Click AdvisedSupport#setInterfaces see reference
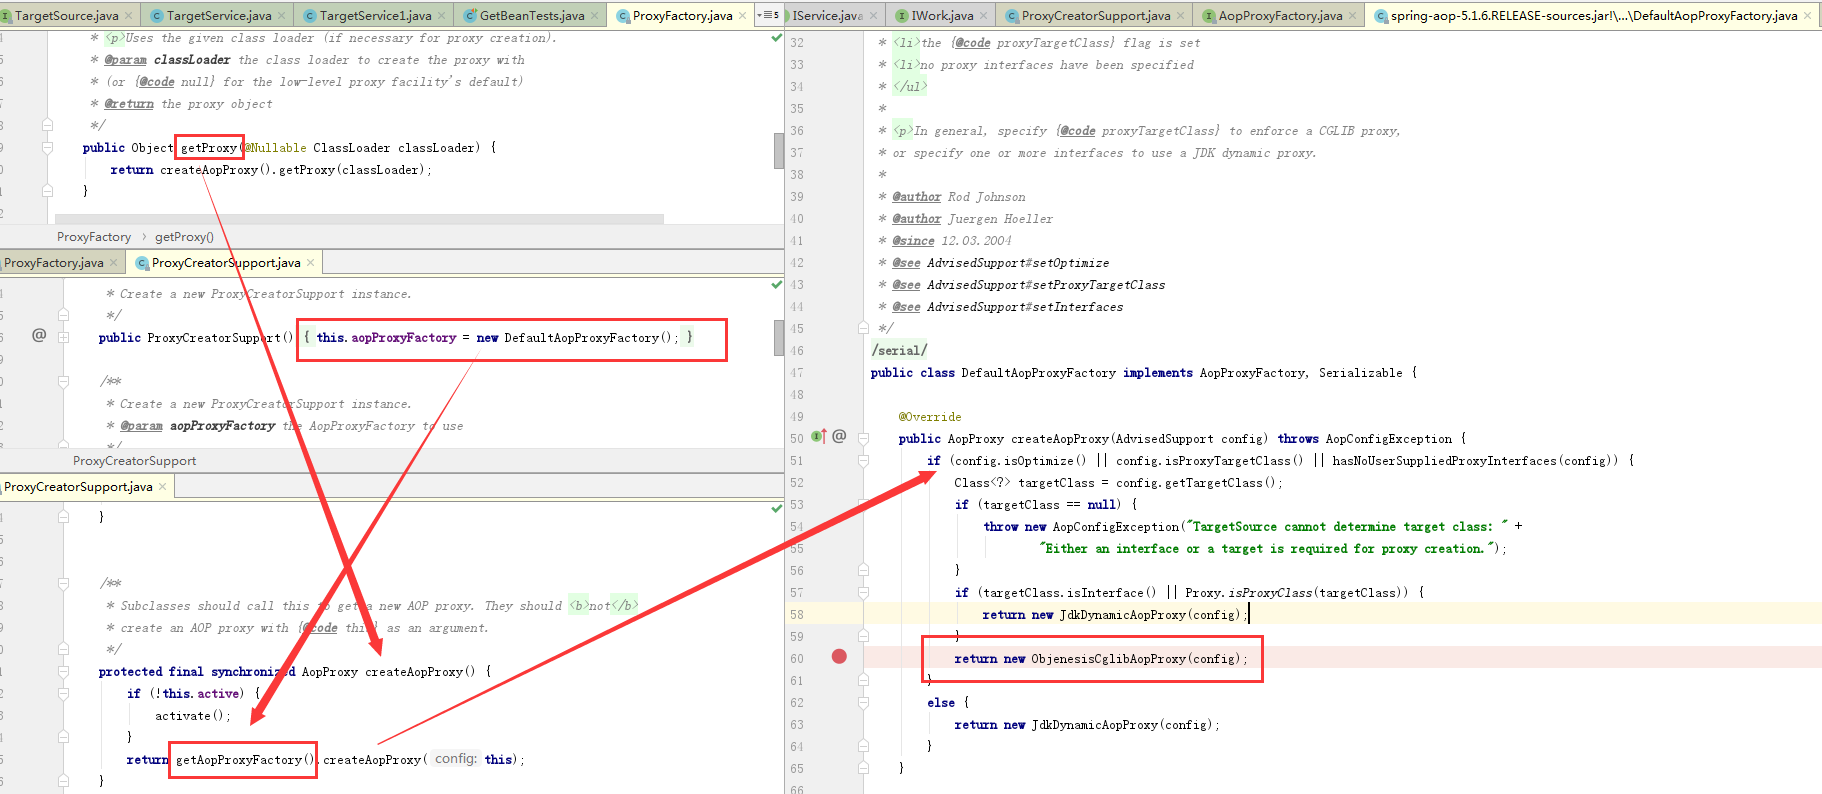The height and width of the screenshot is (794, 1822). [1025, 307]
